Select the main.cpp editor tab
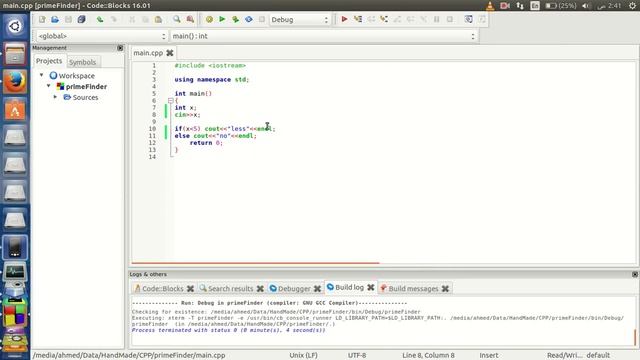 click(148, 53)
